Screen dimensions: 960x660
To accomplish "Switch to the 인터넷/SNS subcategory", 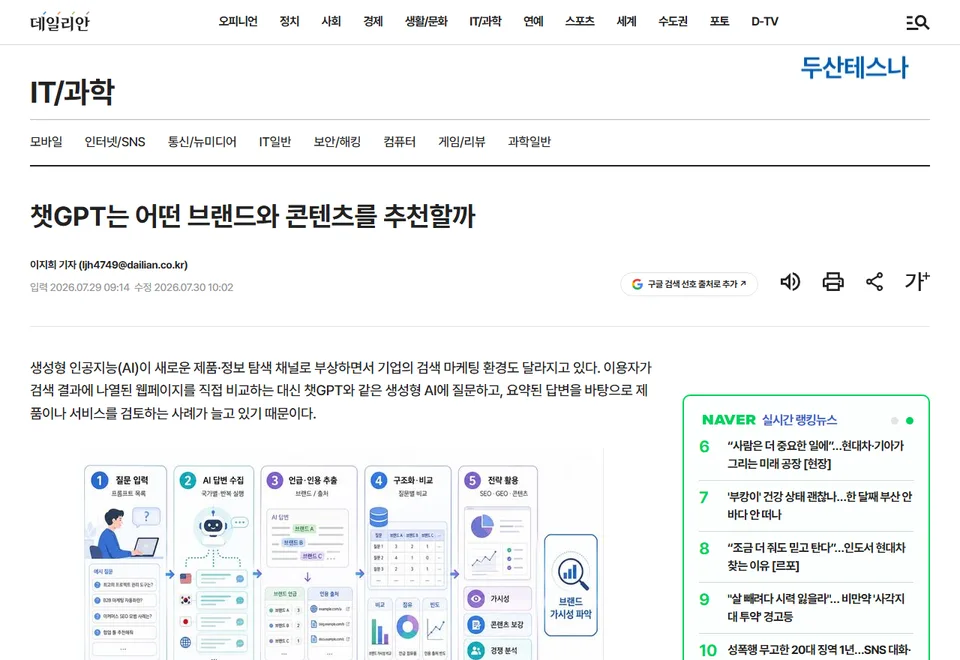I will click(115, 141).
